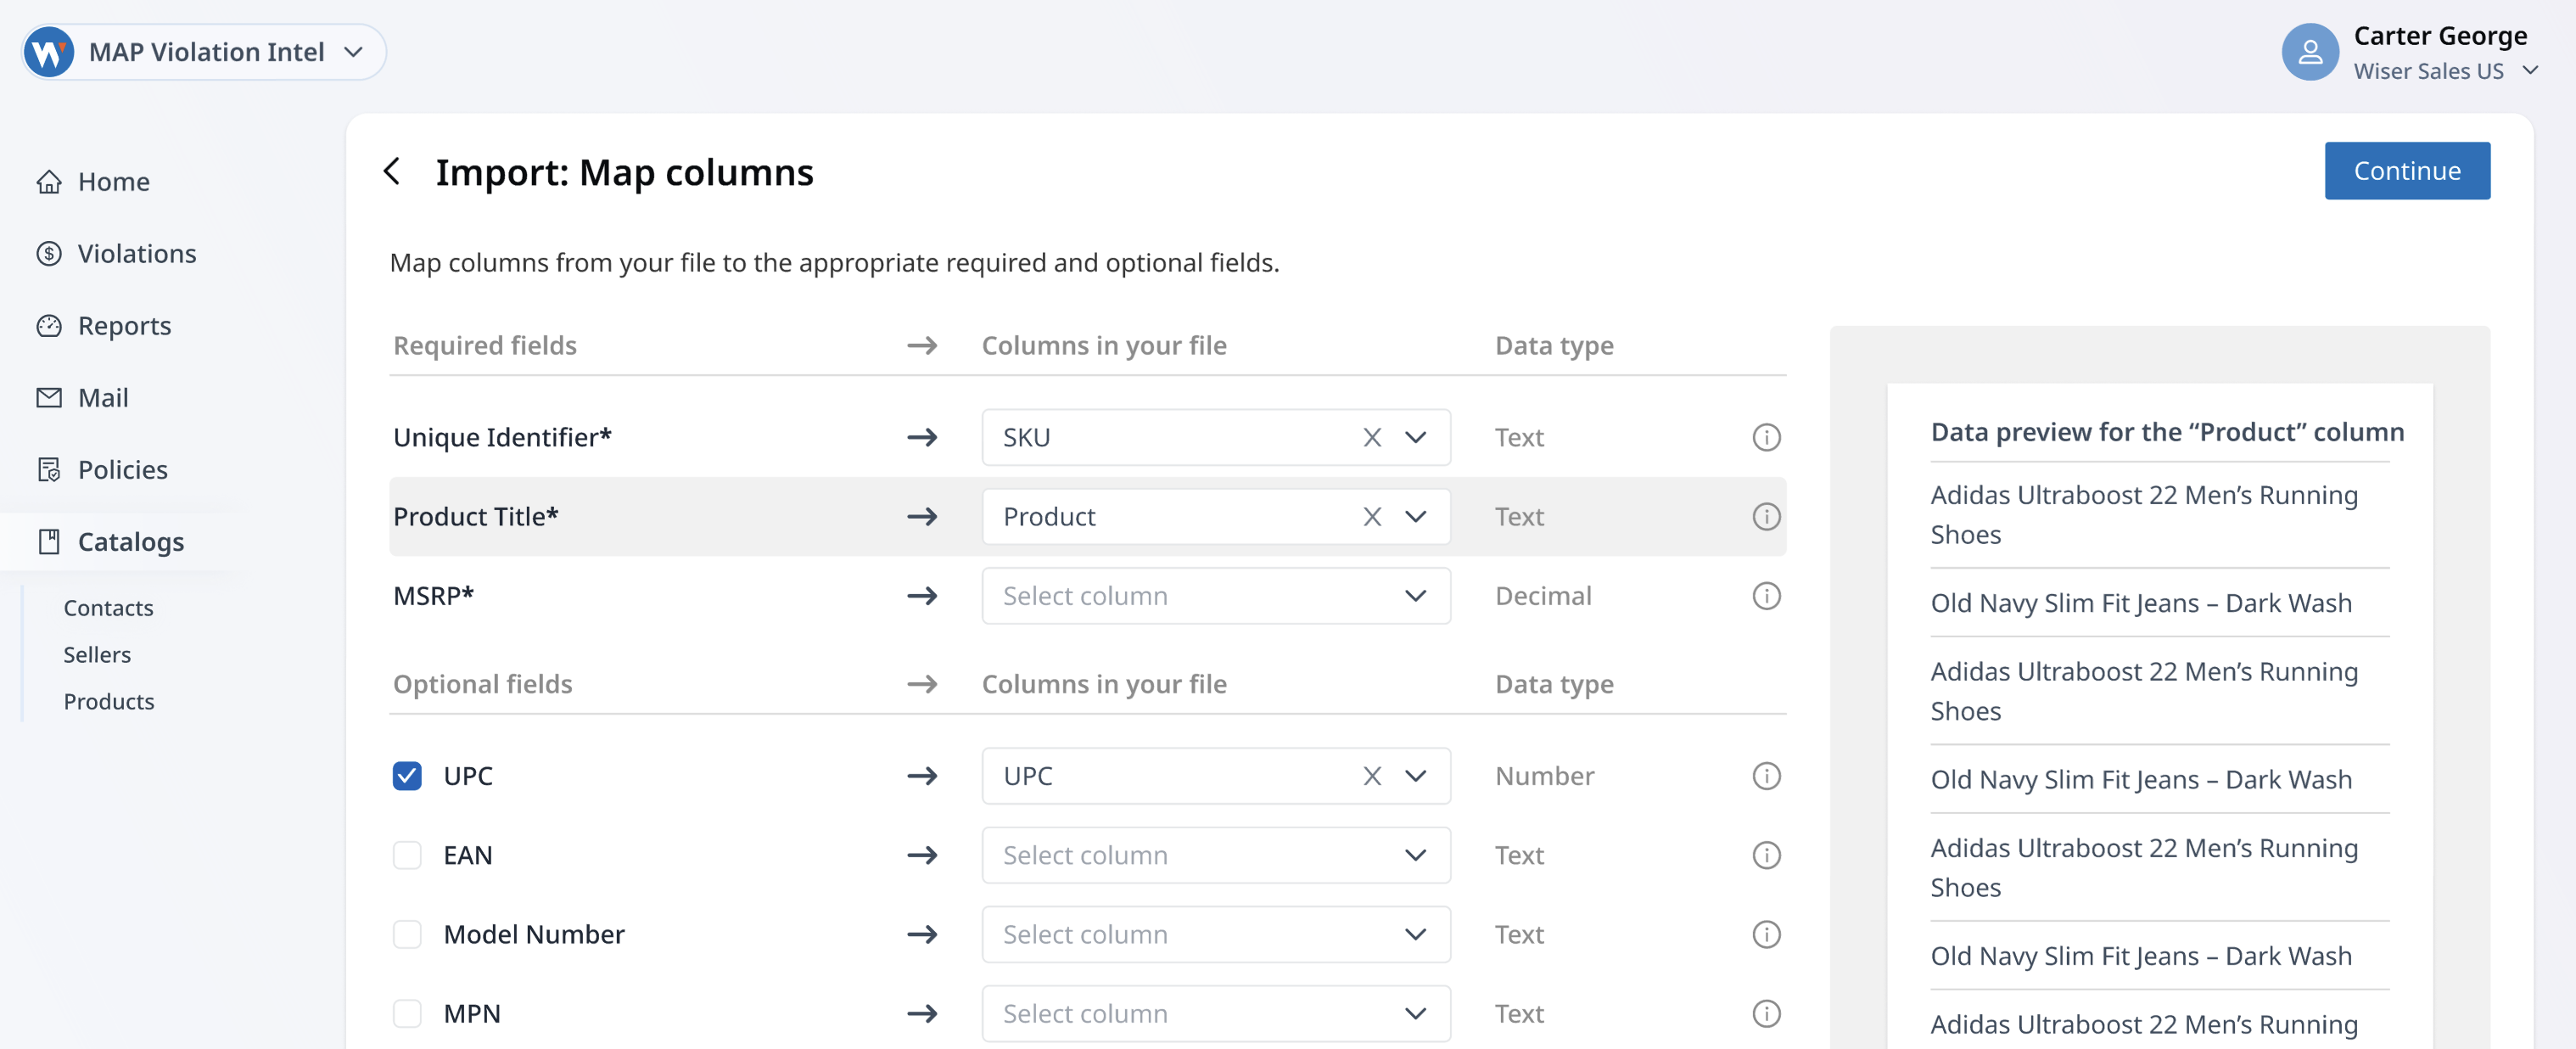This screenshot has height=1049, width=2576.
Task: Go back using the left arrow
Action: (392, 171)
